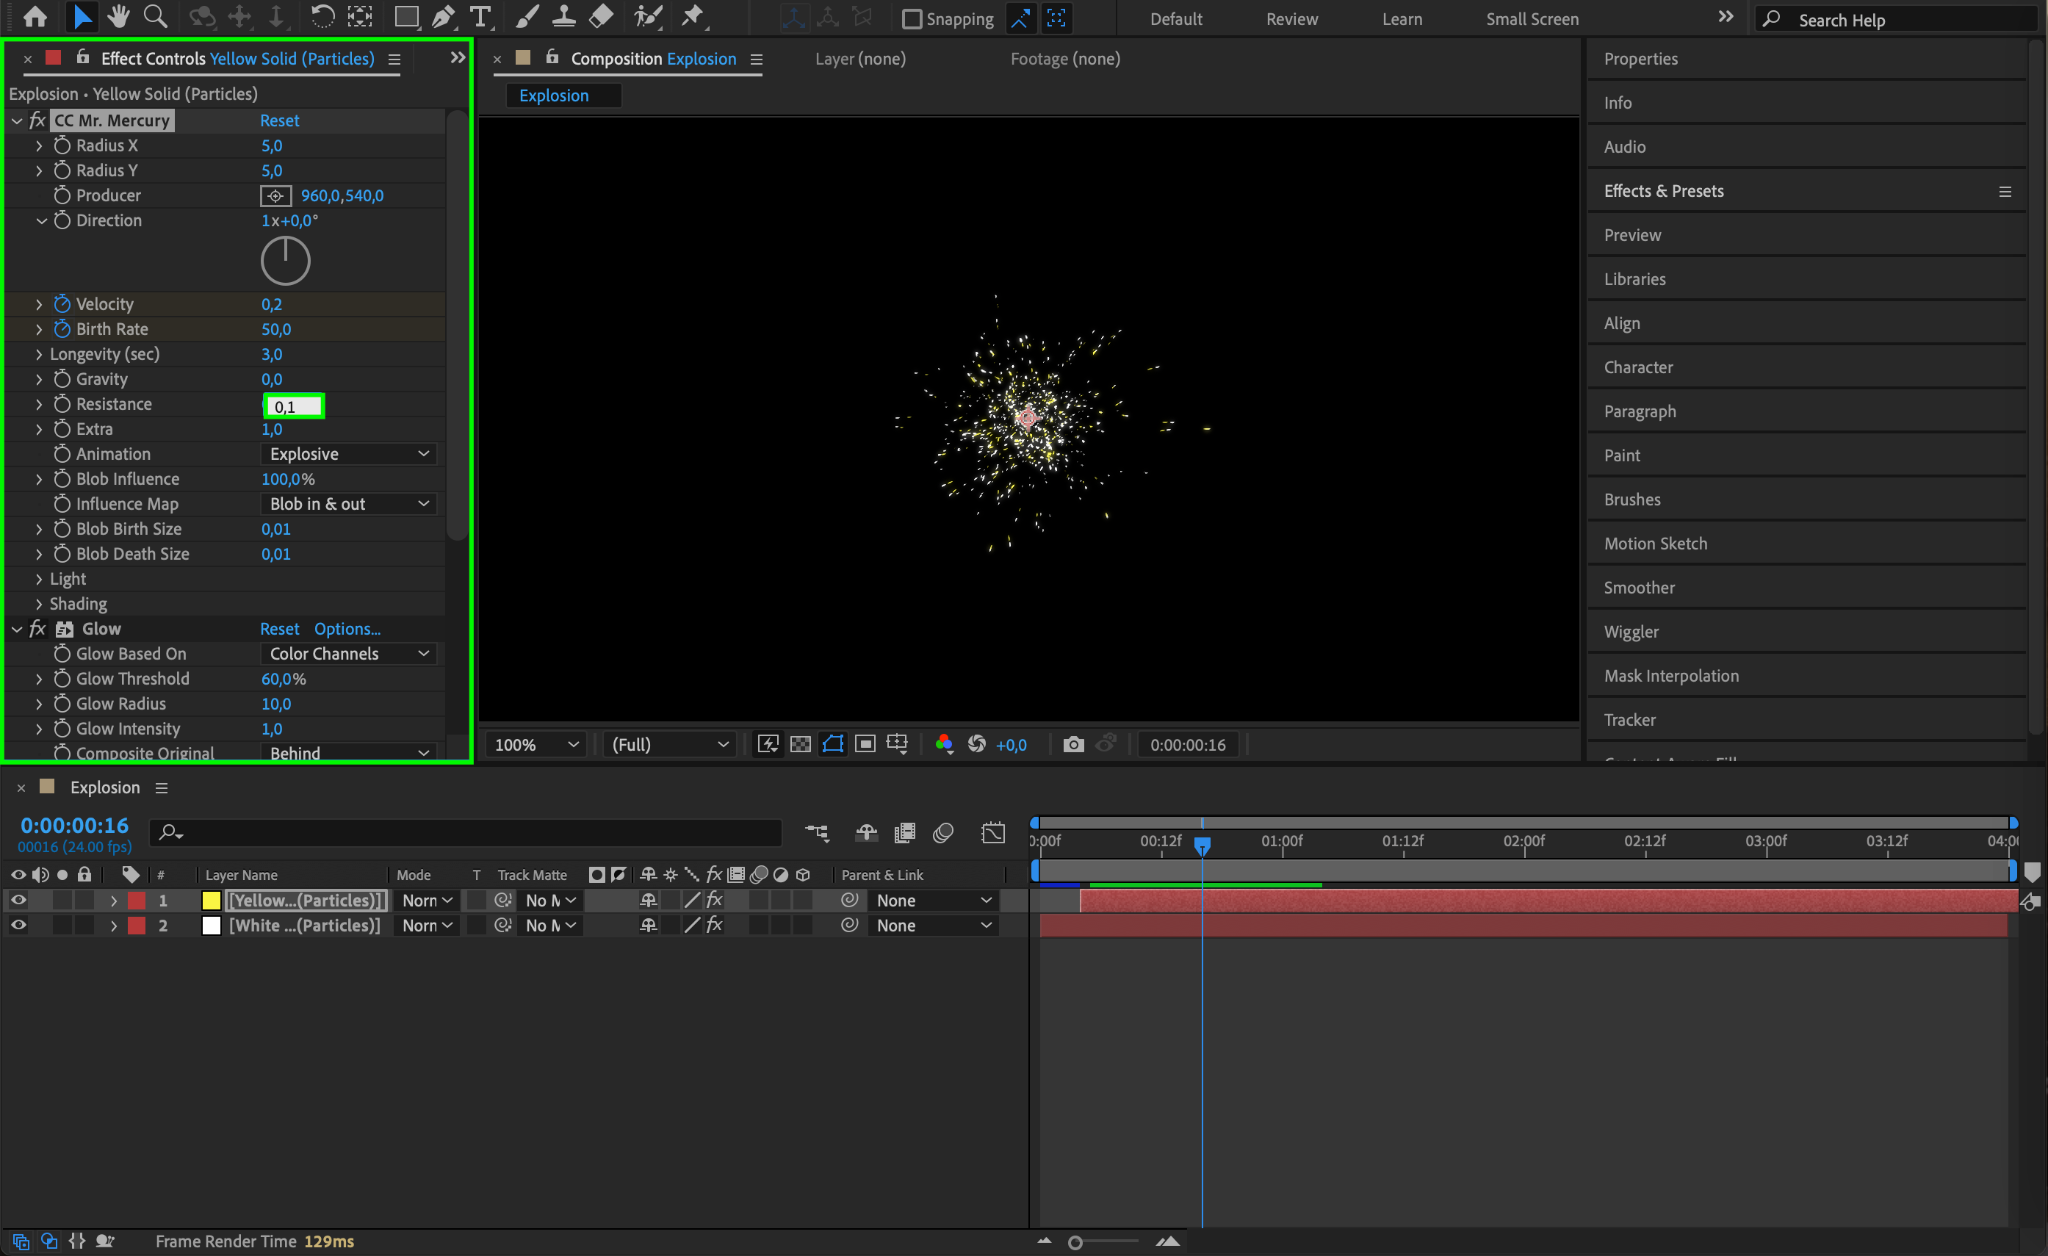This screenshot has width=2048, height=1256.
Task: Select the Pen tool
Action: 443,17
